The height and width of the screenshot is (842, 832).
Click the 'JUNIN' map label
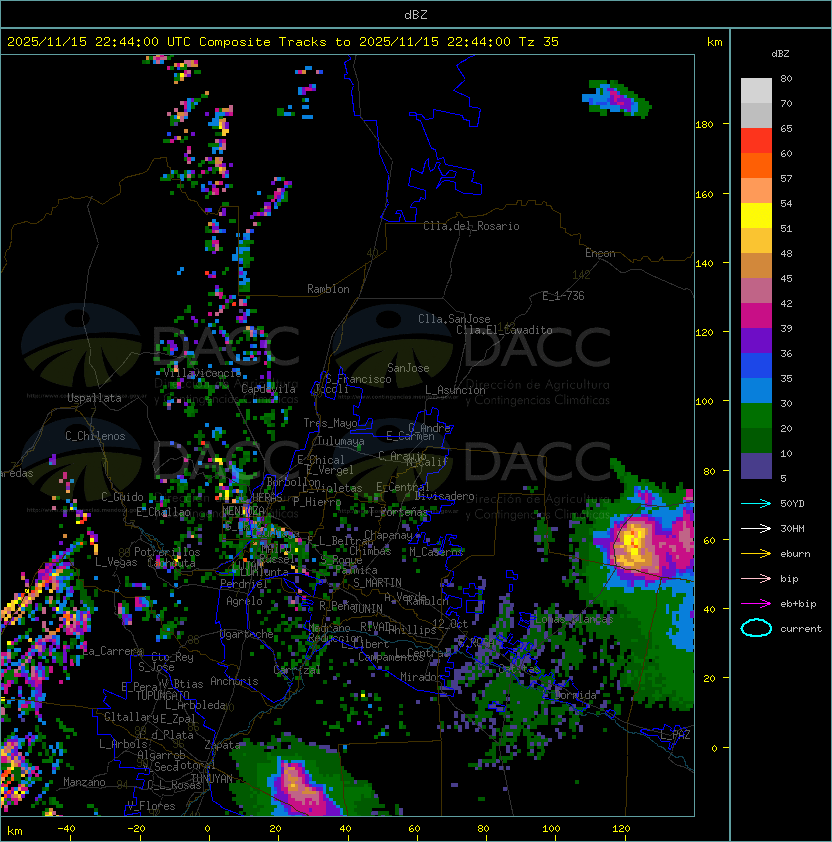coord(367,608)
